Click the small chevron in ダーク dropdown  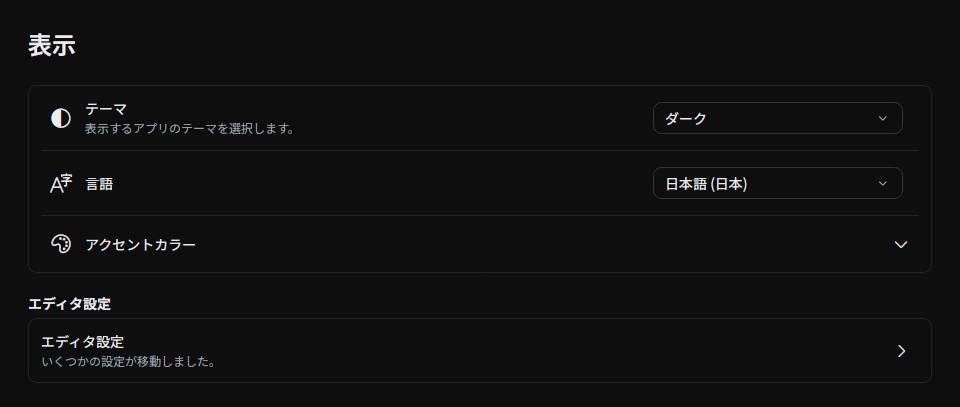click(x=882, y=118)
